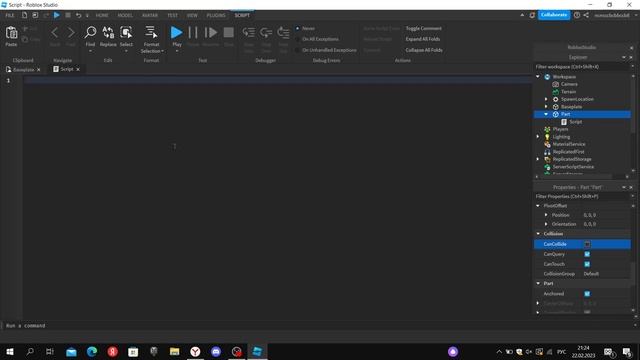
Task: Open Windows Start menu
Action: (10, 352)
